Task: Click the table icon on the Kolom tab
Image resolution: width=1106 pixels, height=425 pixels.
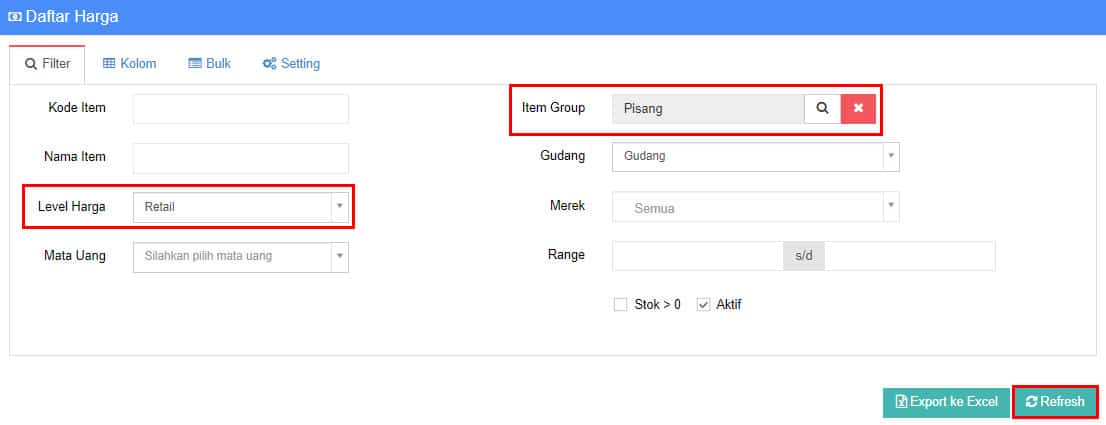Action: tap(109, 63)
